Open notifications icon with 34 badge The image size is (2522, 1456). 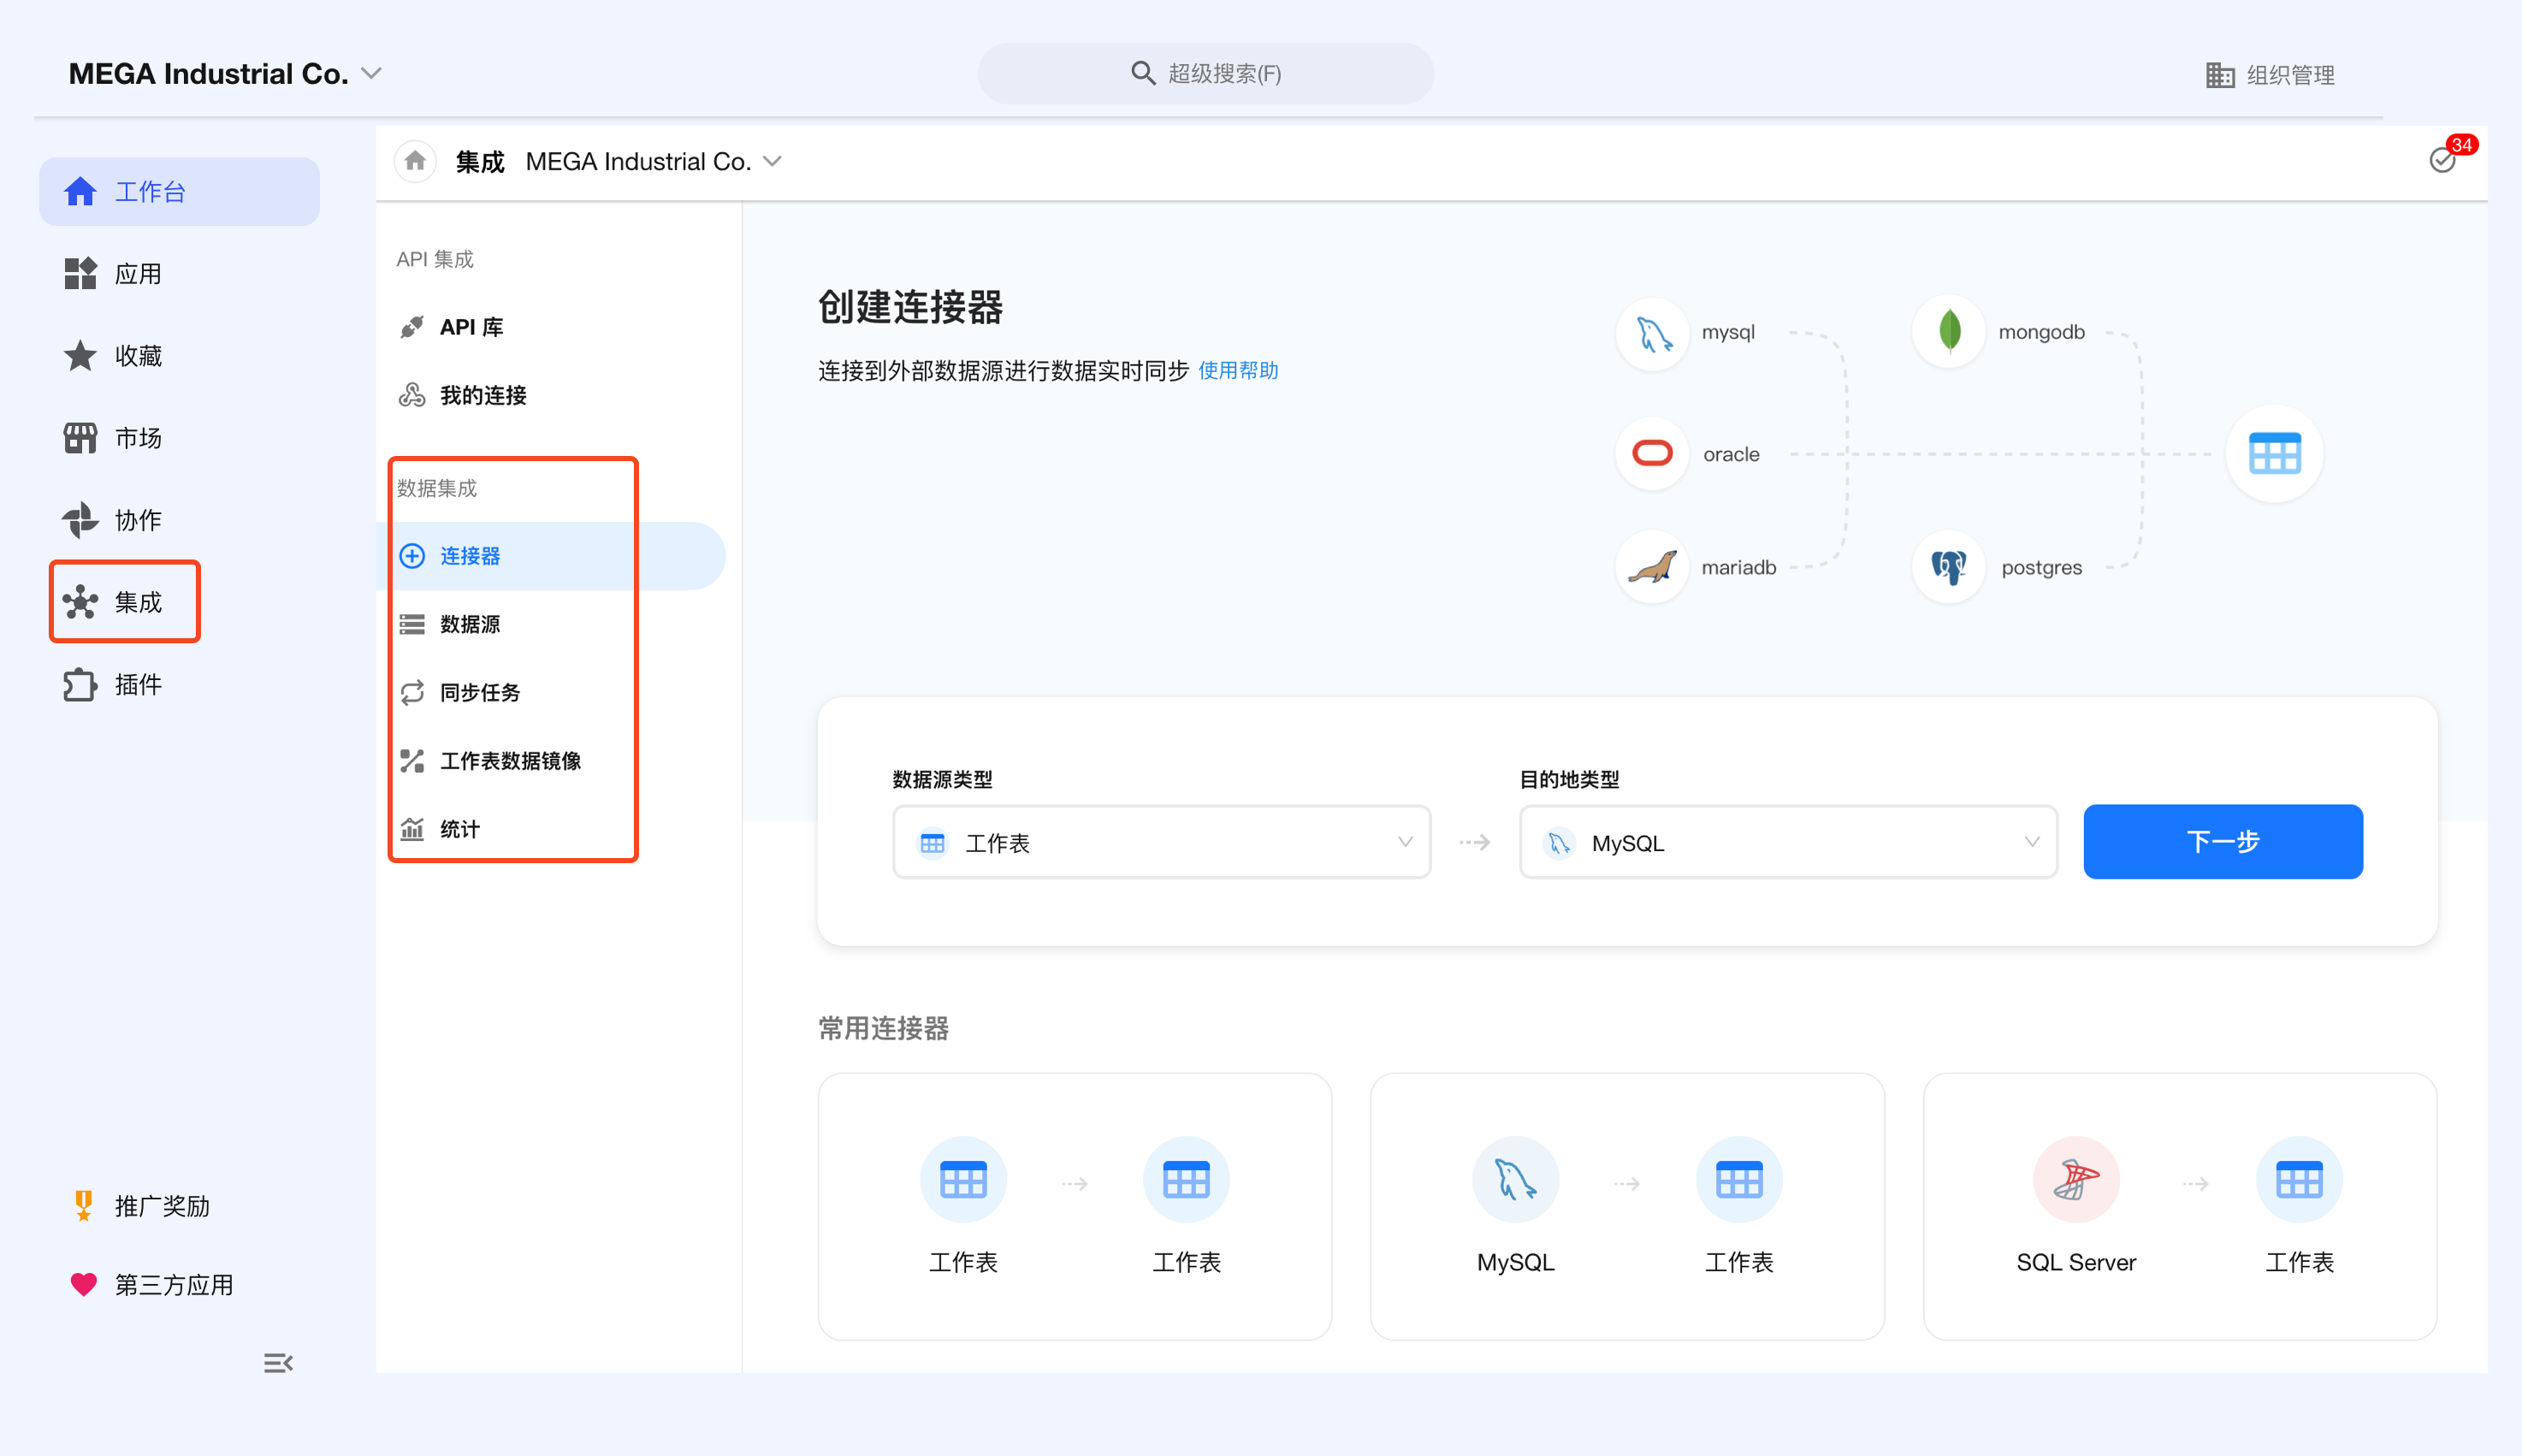[x=2442, y=160]
